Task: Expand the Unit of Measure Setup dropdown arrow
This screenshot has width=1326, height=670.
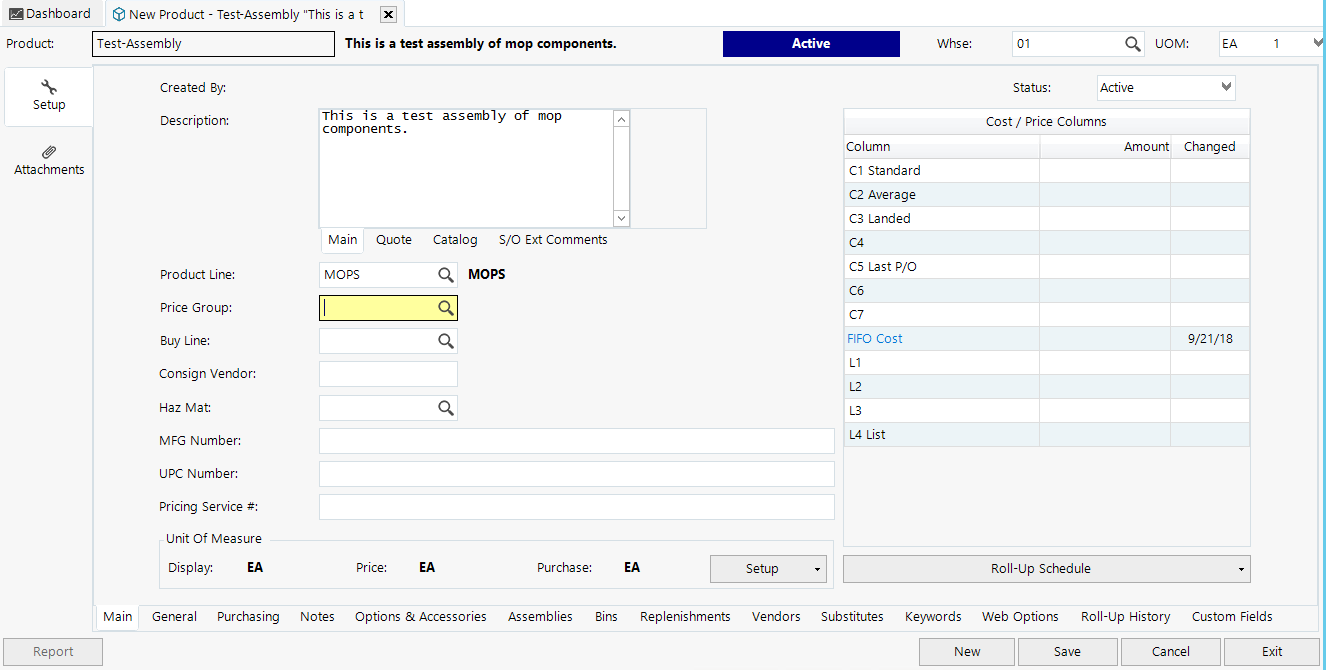Action: click(x=819, y=568)
